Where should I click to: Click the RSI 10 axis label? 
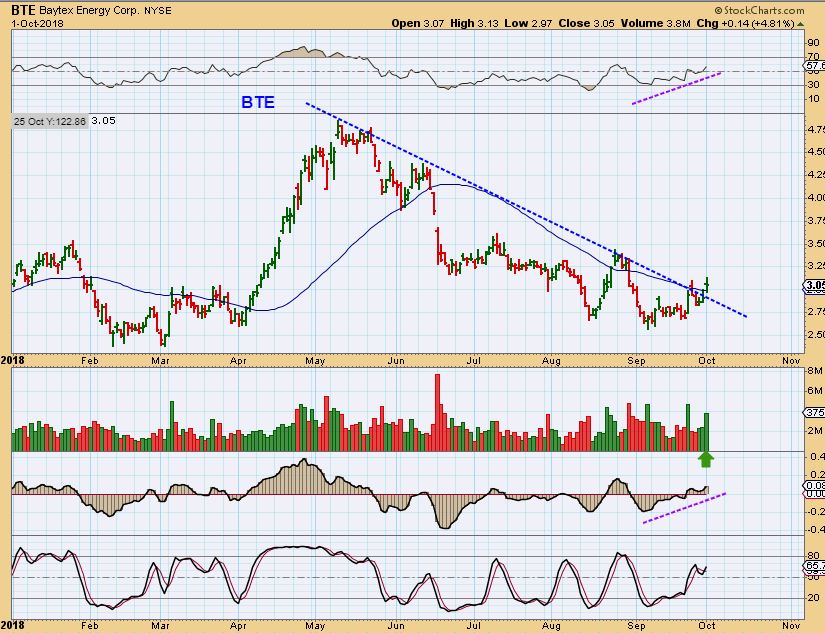(x=813, y=99)
